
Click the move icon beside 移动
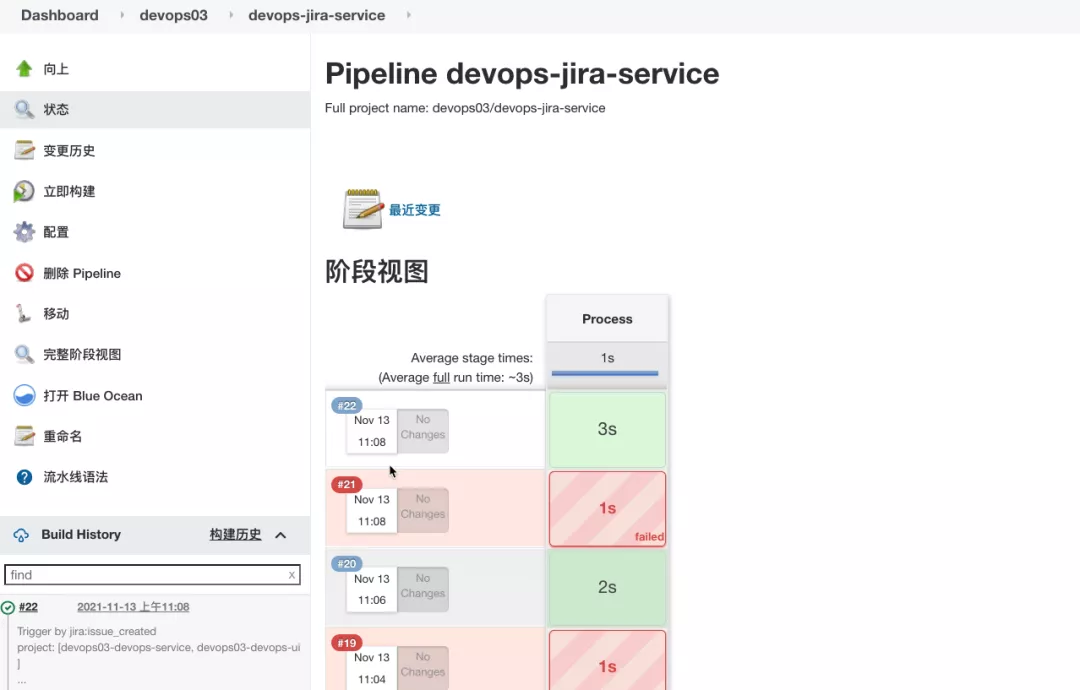24,313
